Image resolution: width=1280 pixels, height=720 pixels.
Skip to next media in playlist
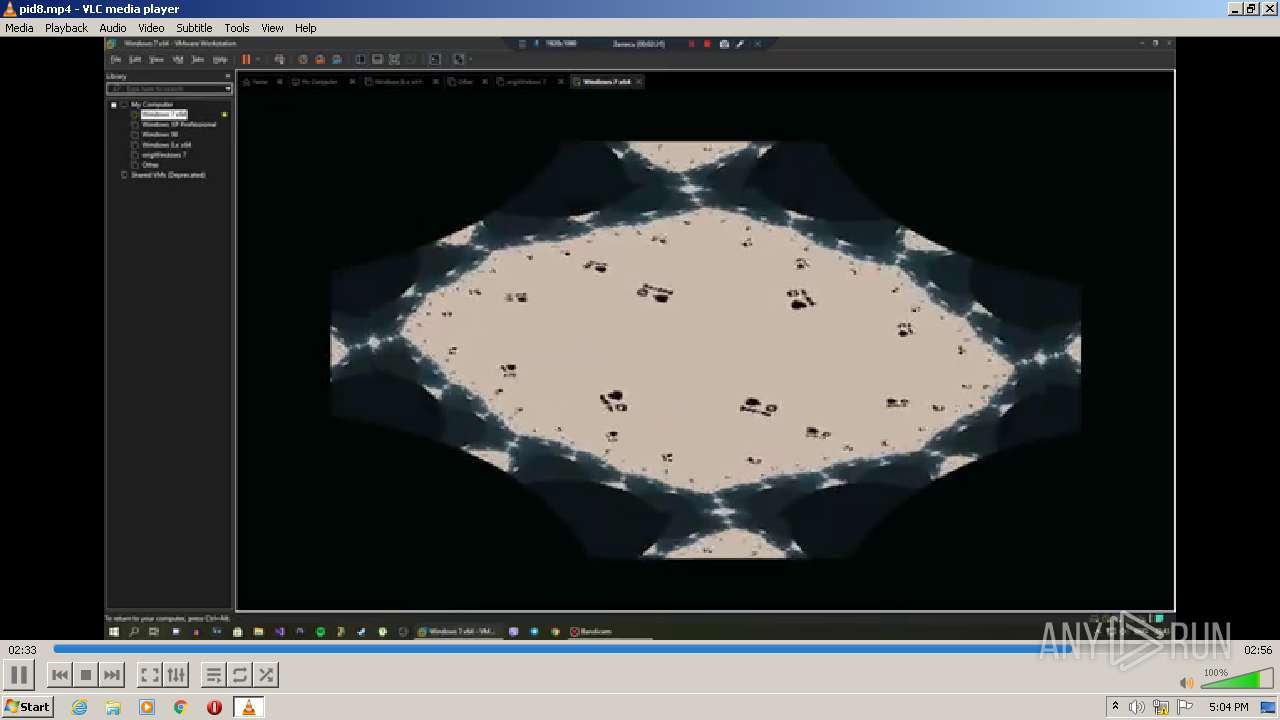click(x=112, y=675)
